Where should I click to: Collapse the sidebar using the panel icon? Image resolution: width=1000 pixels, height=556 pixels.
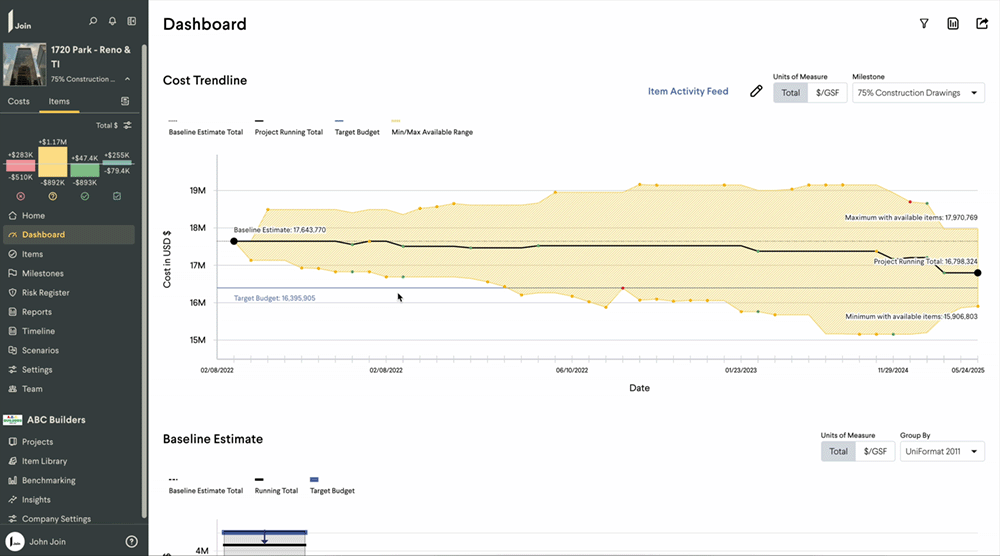point(131,20)
